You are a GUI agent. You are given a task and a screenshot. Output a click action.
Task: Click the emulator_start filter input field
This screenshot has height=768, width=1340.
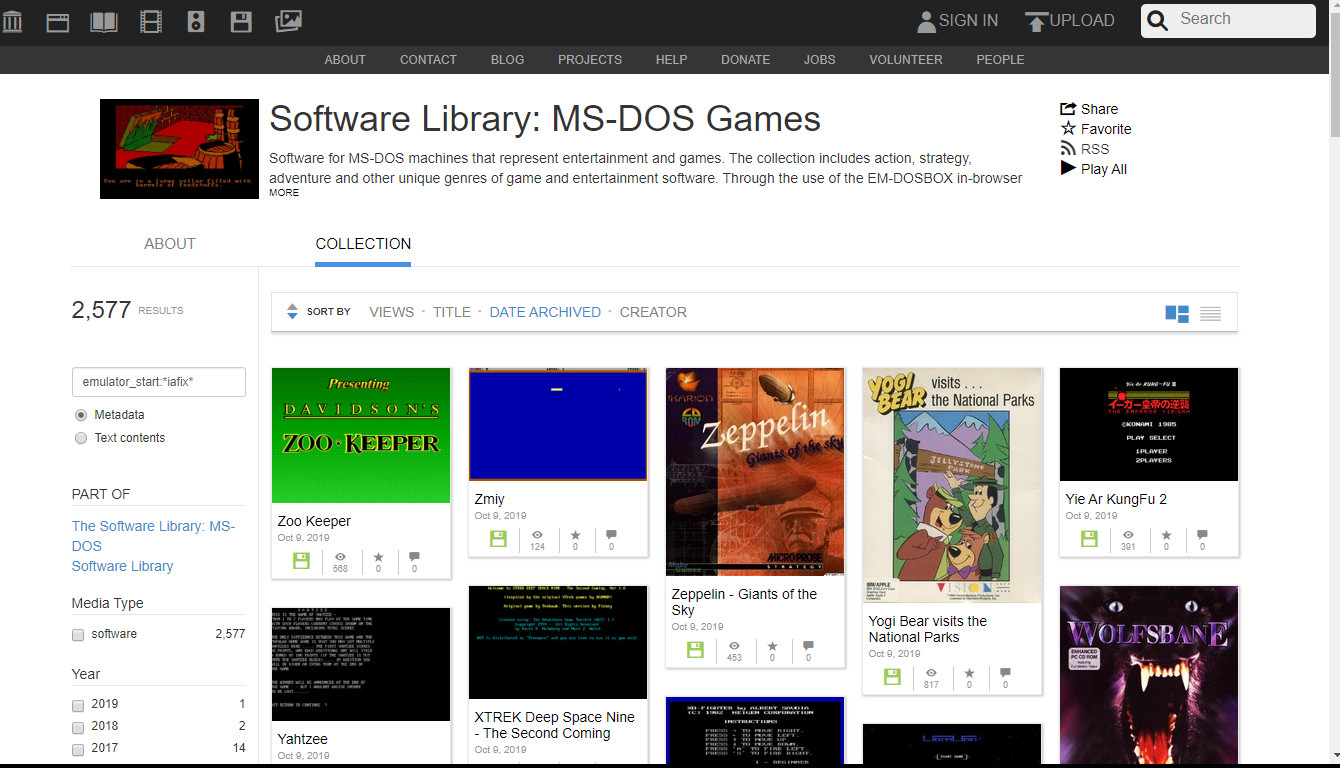pos(159,382)
